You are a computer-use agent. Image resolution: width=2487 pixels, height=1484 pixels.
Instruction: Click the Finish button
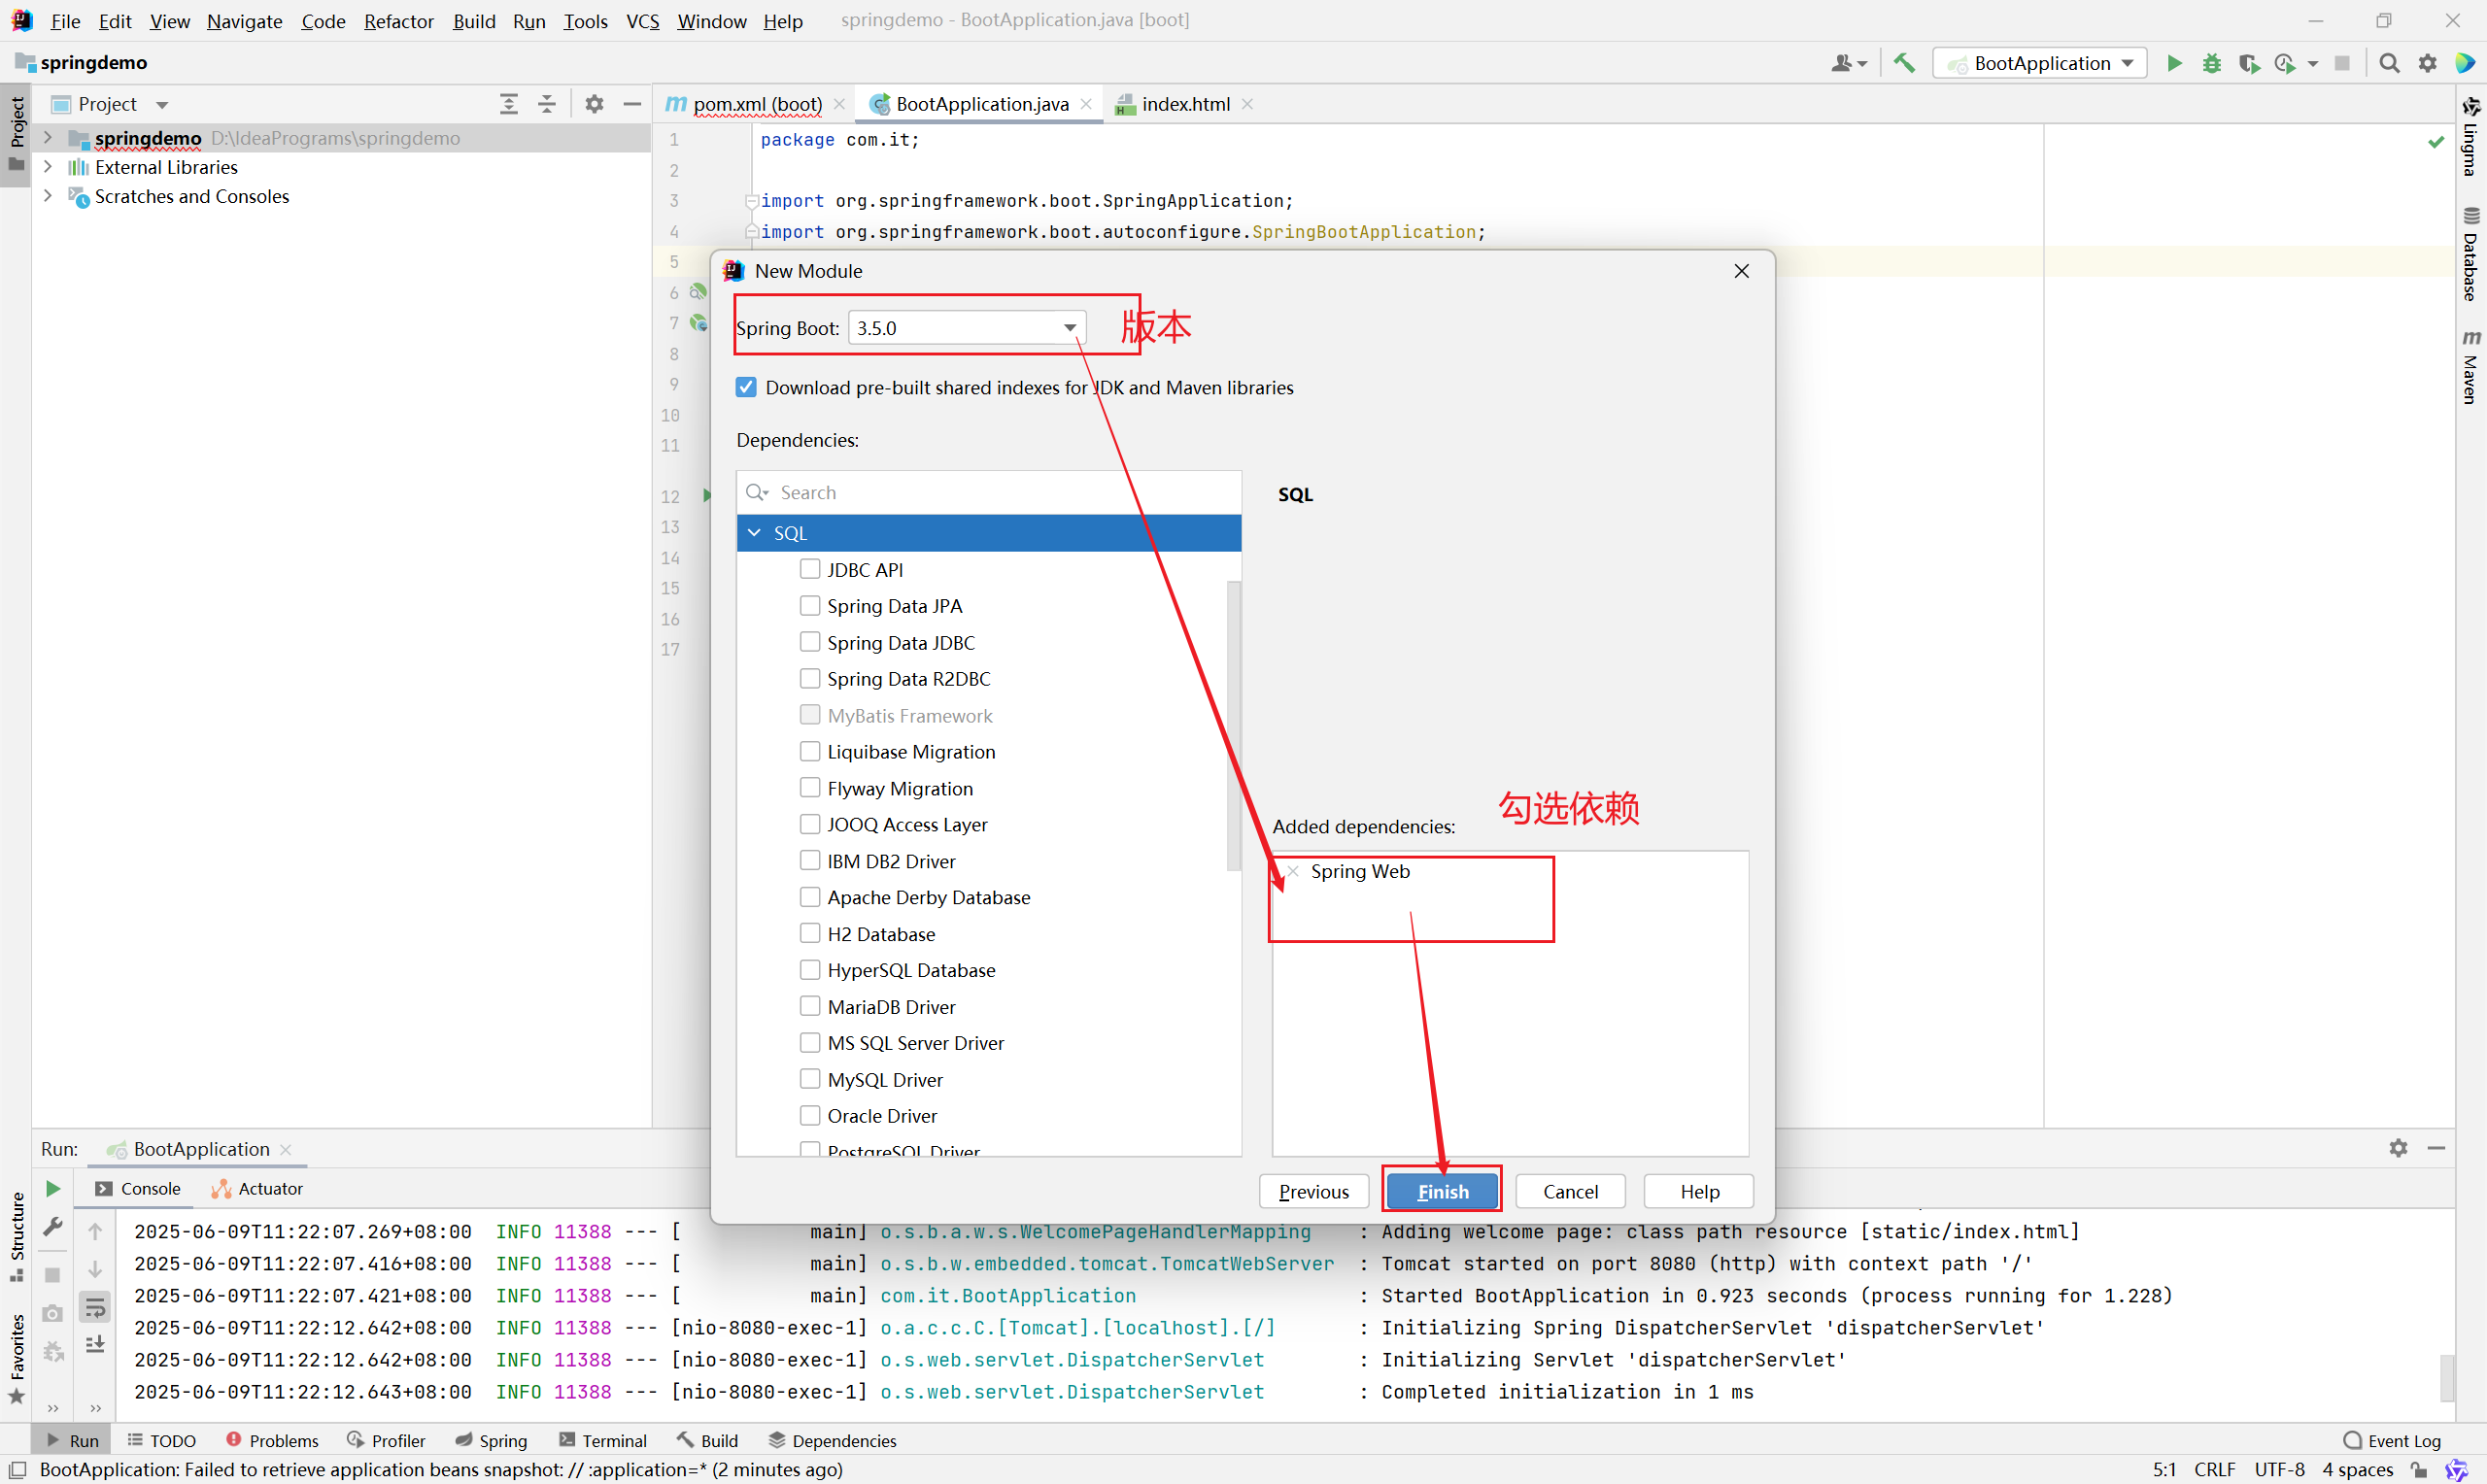point(1442,1191)
